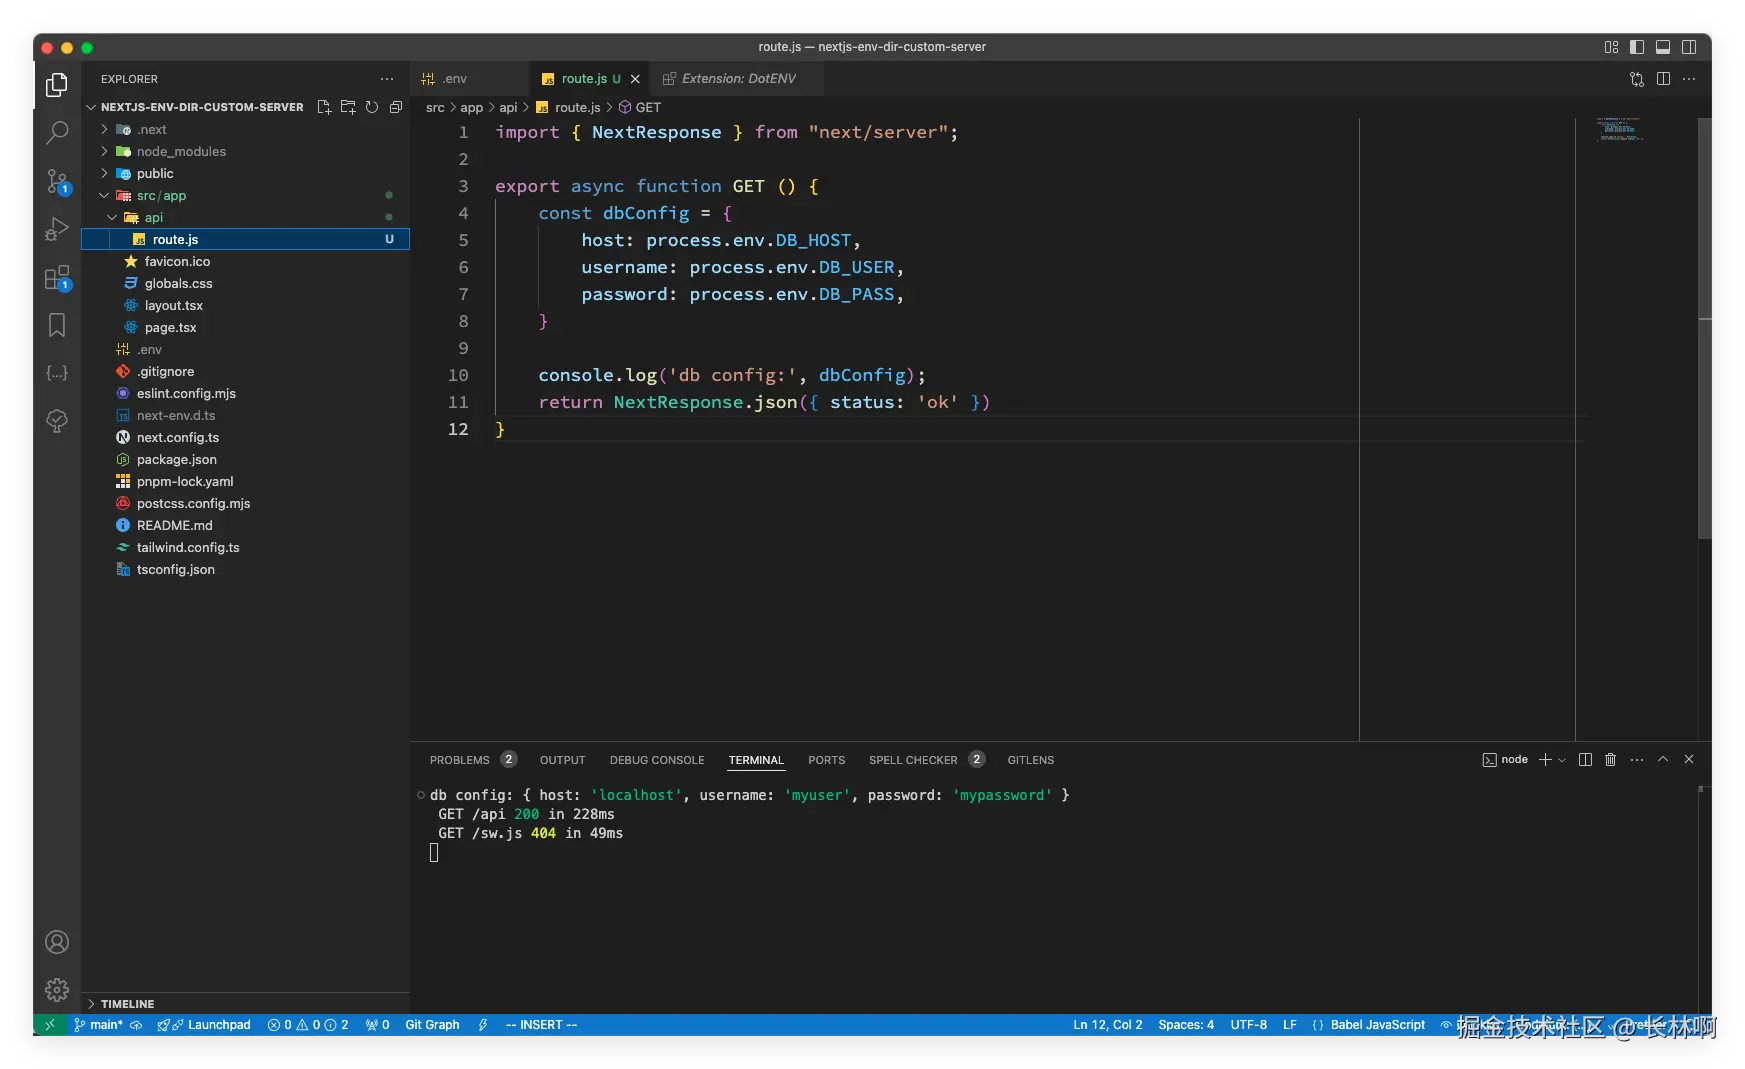Collapse all folders in Explorer
The width and height of the screenshot is (1745, 1069).
click(x=396, y=107)
